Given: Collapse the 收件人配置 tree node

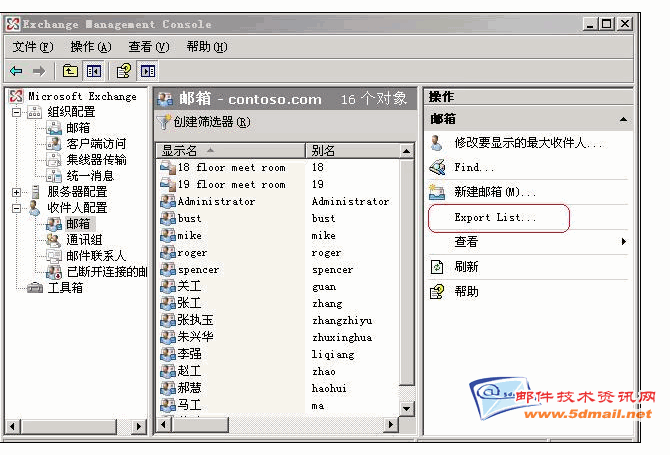Looking at the screenshot, I should [17, 208].
